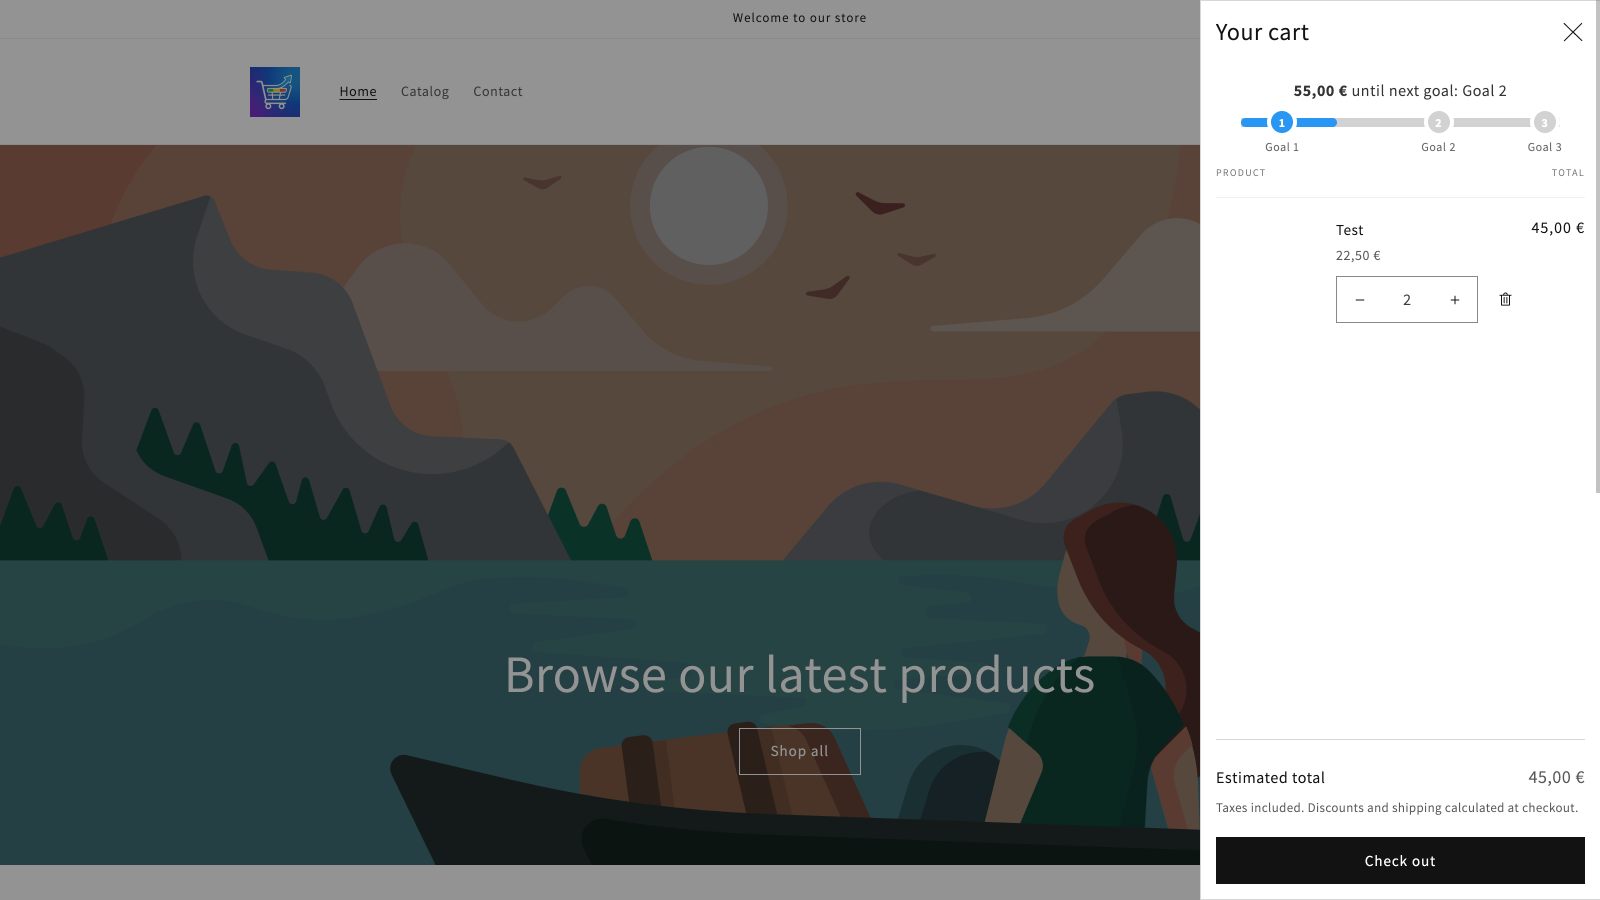1600x900 pixels.
Task: Open the Contact menu item
Action: 498,92
